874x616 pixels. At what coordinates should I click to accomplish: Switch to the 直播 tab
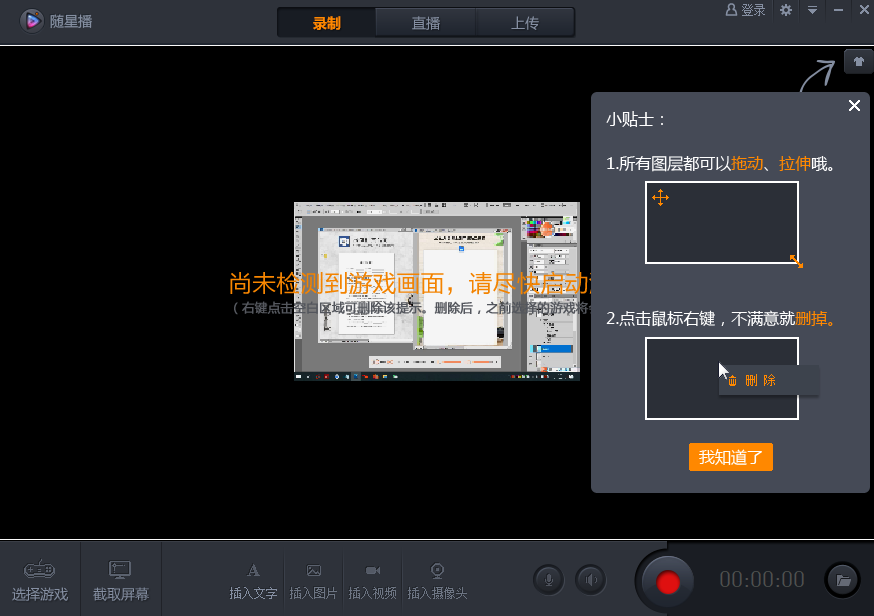(x=425, y=21)
